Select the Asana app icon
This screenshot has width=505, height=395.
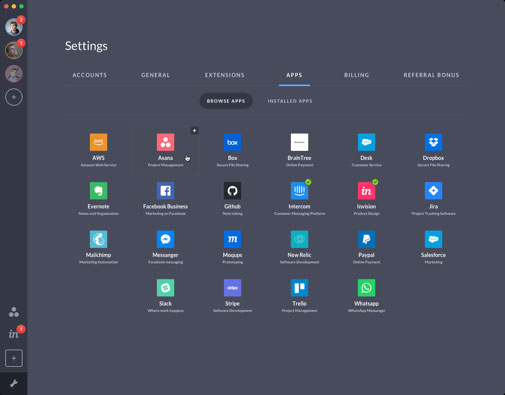(165, 142)
